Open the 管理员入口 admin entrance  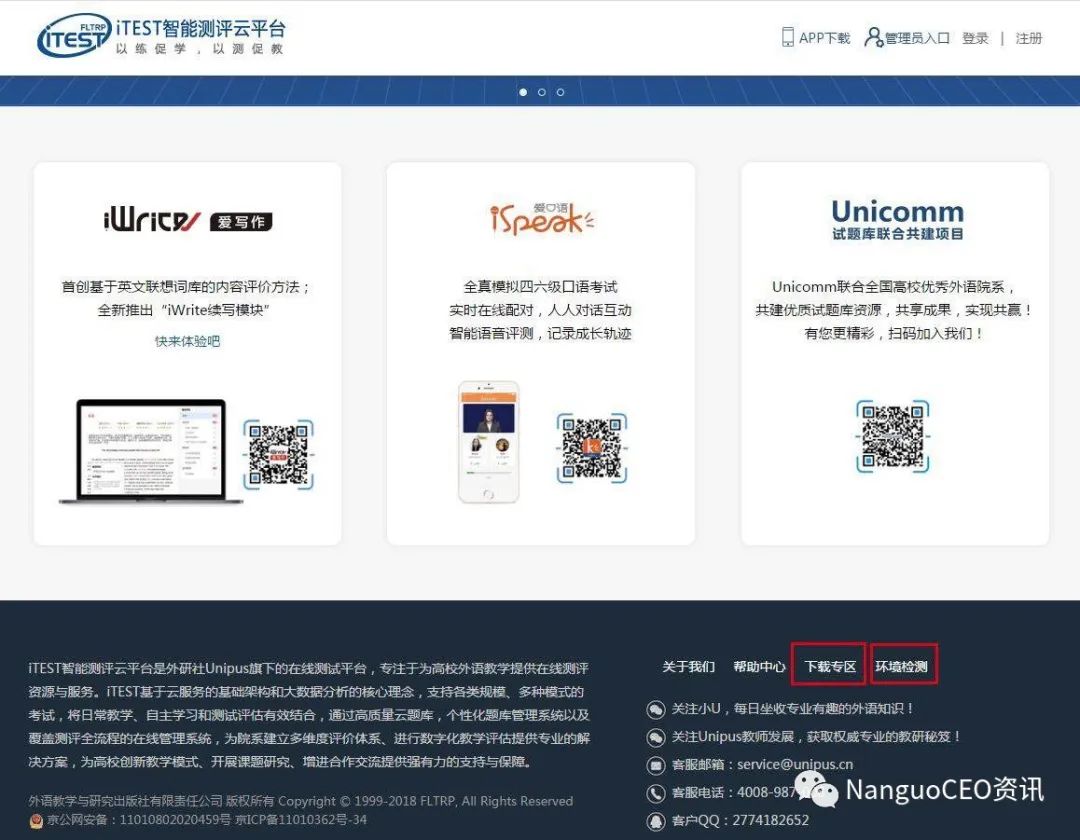pyautogui.click(x=917, y=38)
